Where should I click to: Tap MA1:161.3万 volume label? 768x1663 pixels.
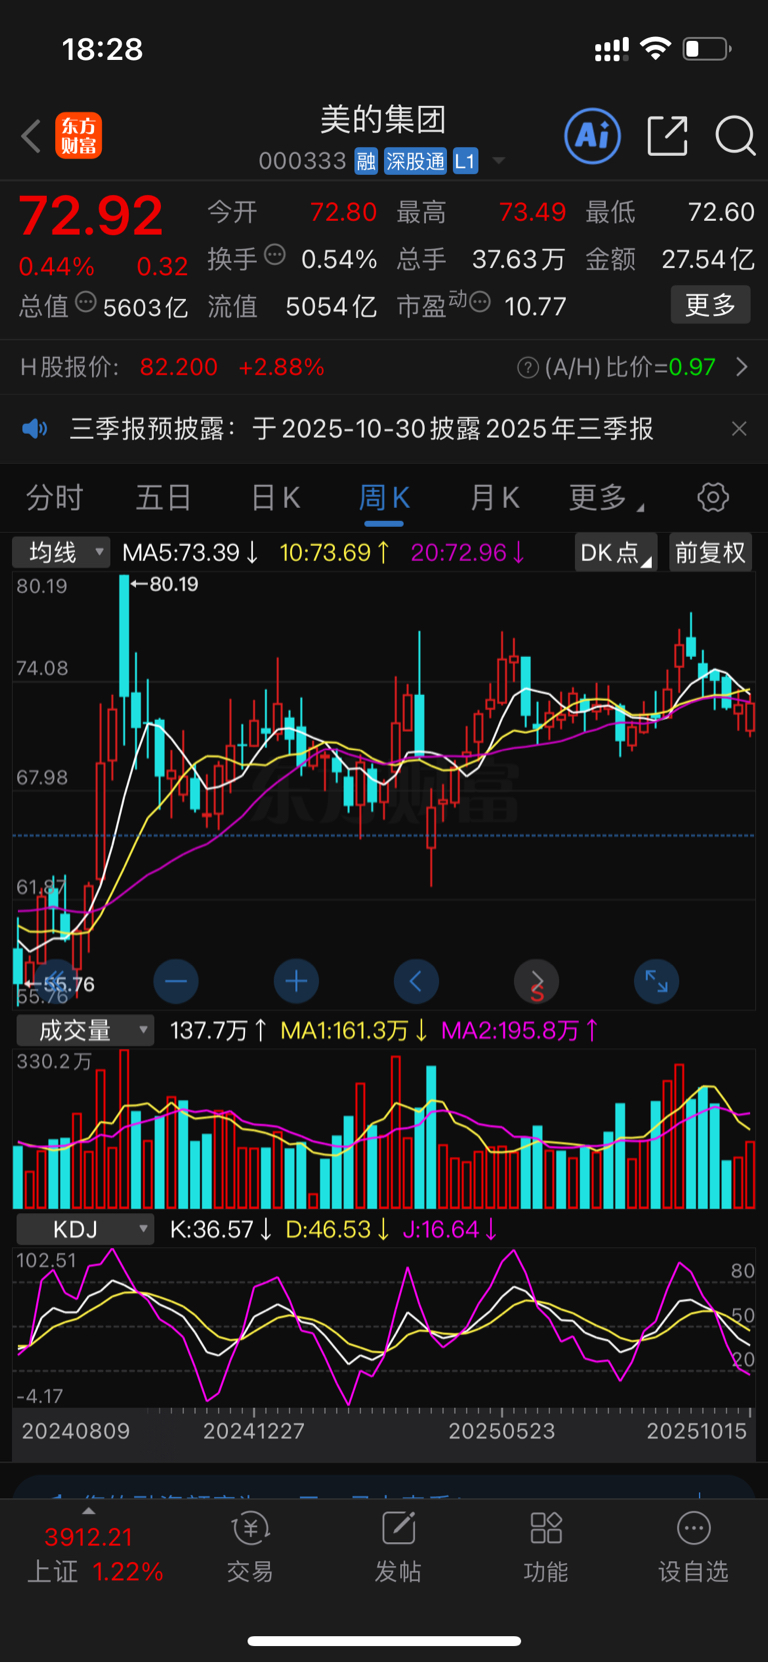point(354,1030)
